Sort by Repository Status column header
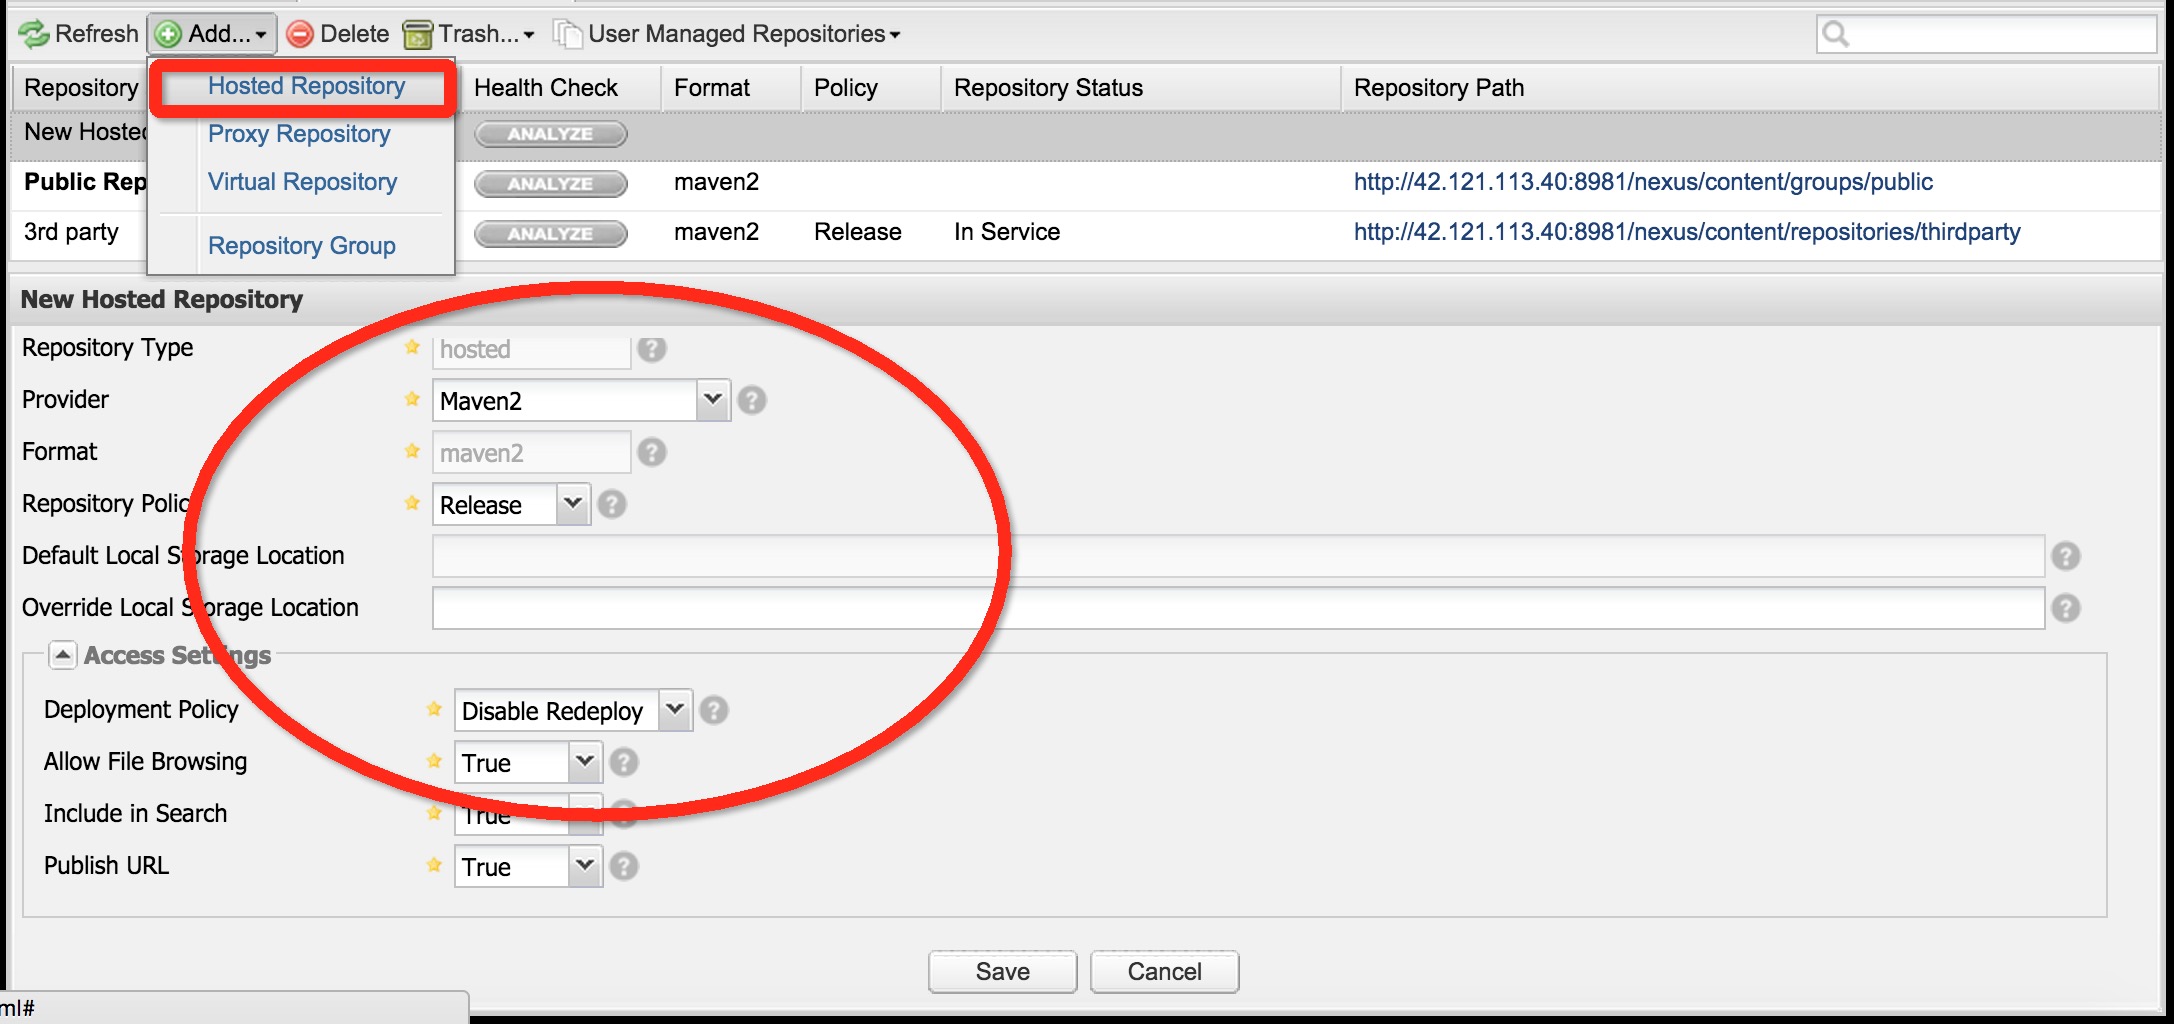 (1141, 88)
